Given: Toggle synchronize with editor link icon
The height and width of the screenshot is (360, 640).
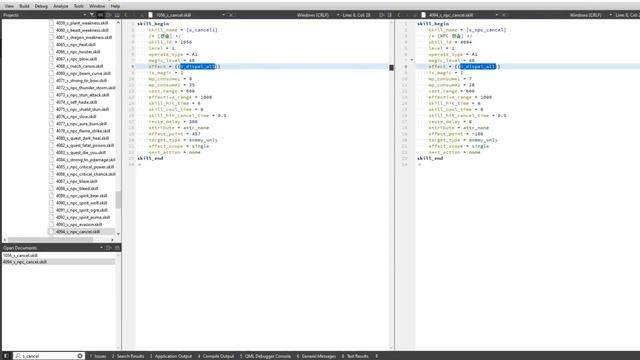Looking at the screenshot, I should coord(100,15).
